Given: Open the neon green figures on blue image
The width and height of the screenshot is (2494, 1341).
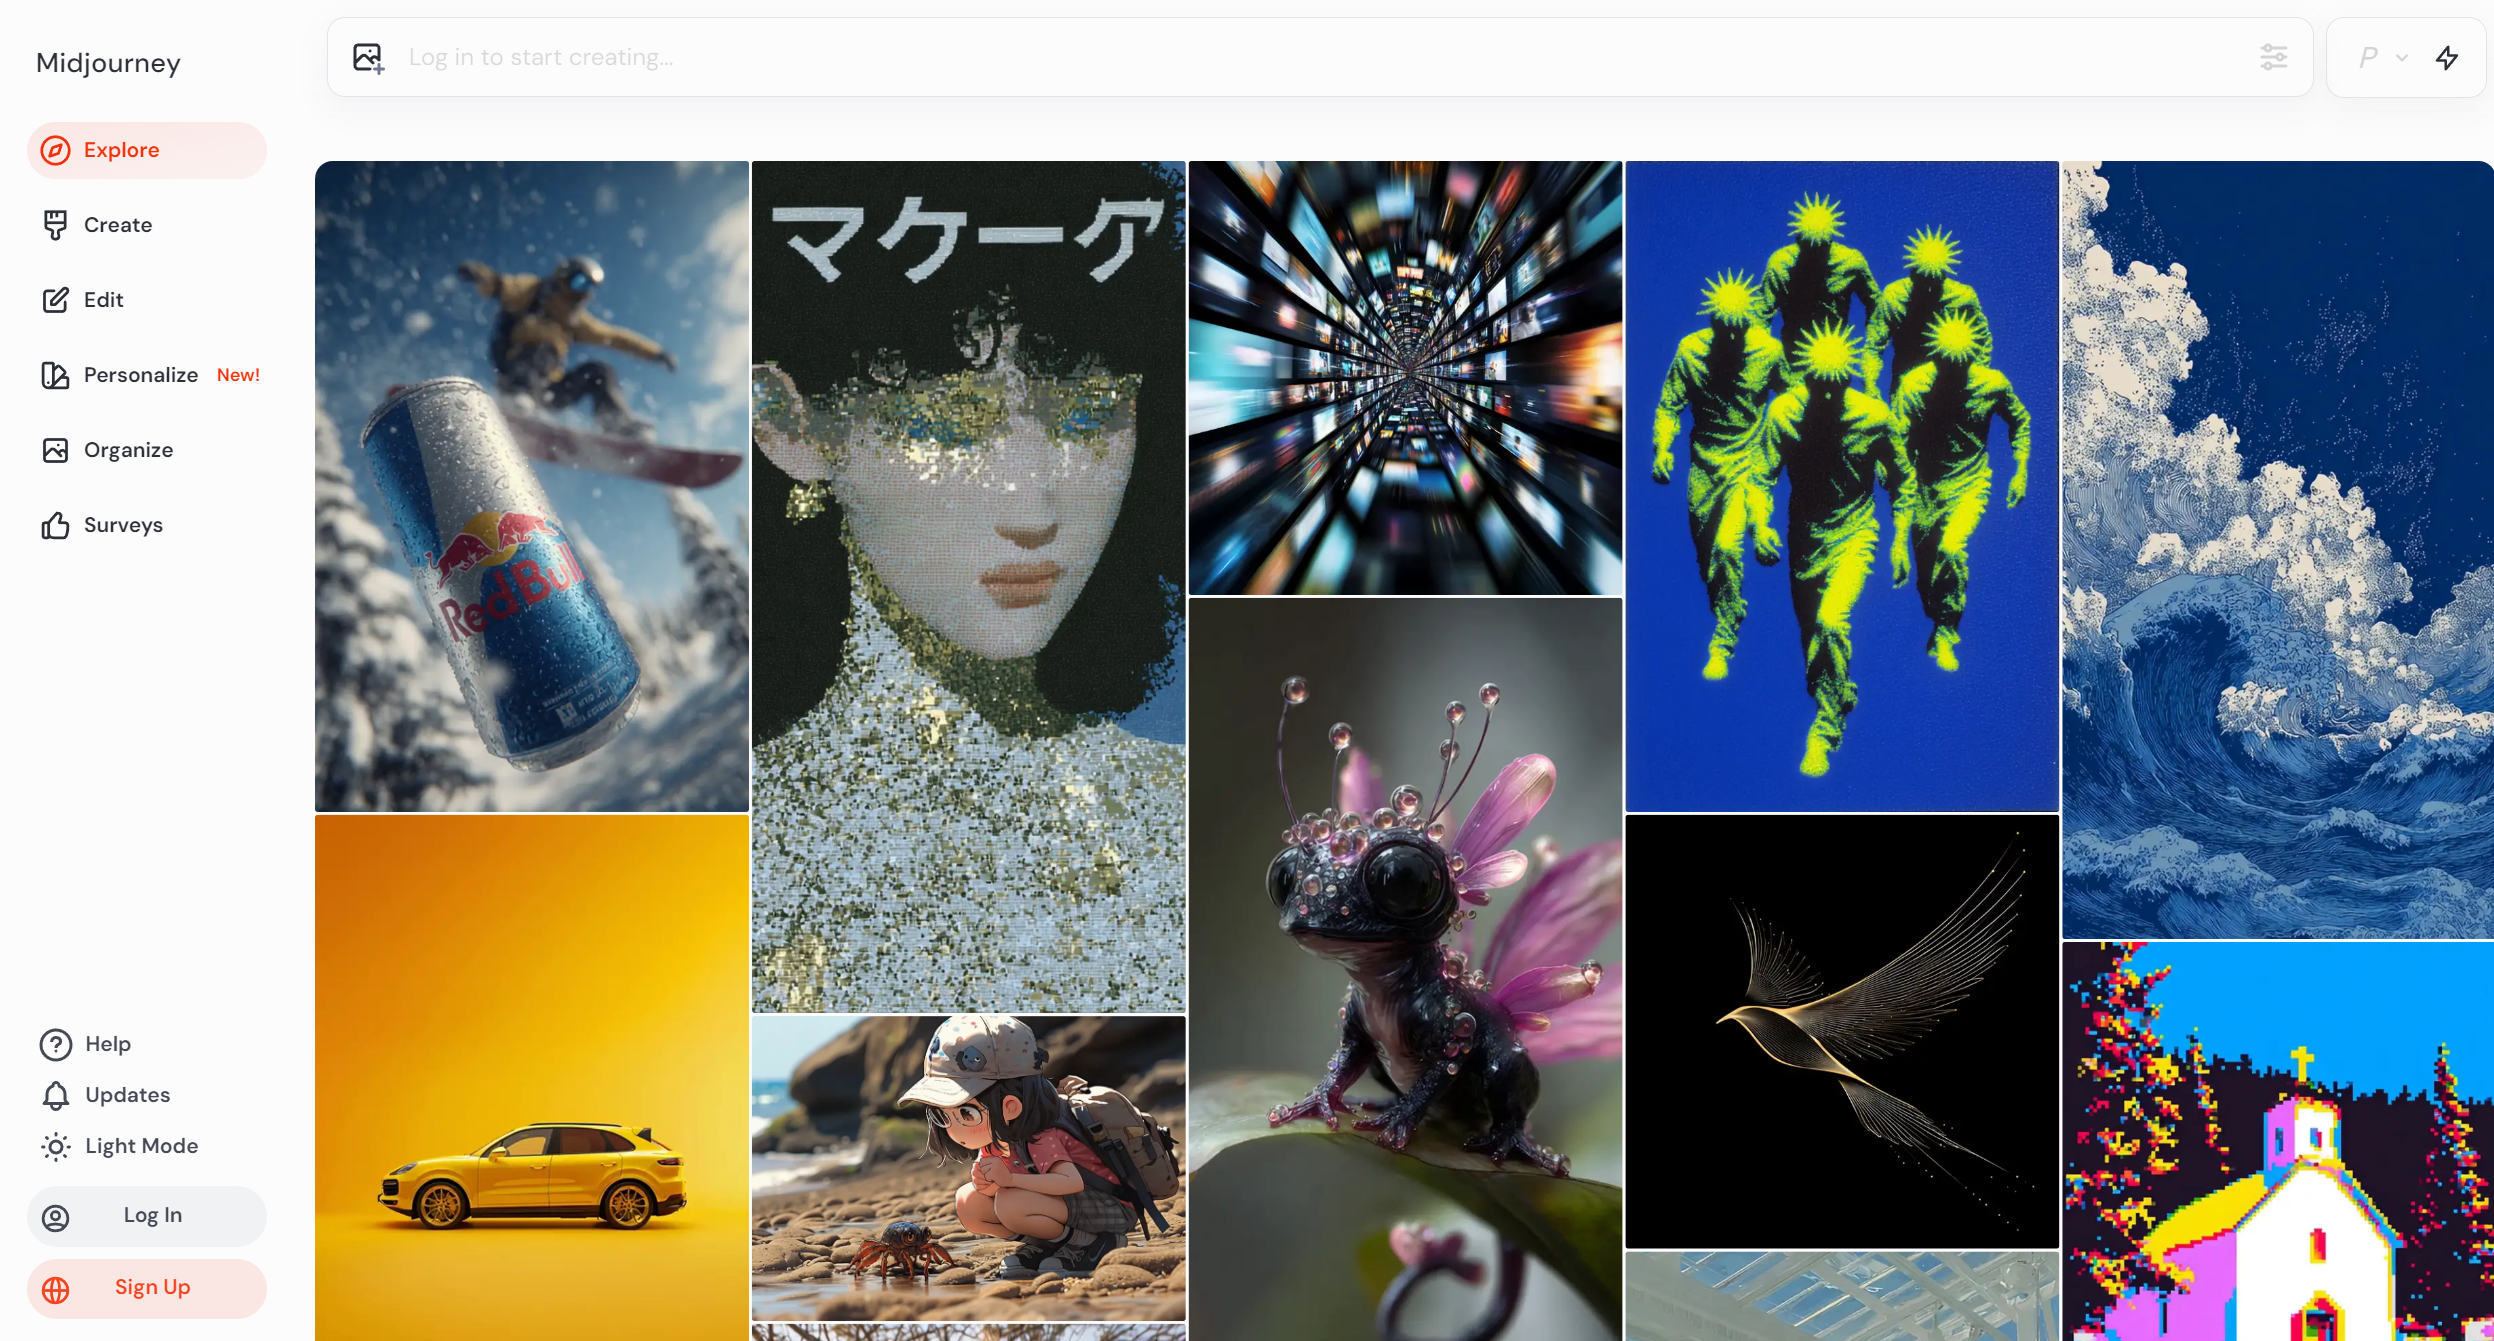Looking at the screenshot, I should tap(1842, 486).
